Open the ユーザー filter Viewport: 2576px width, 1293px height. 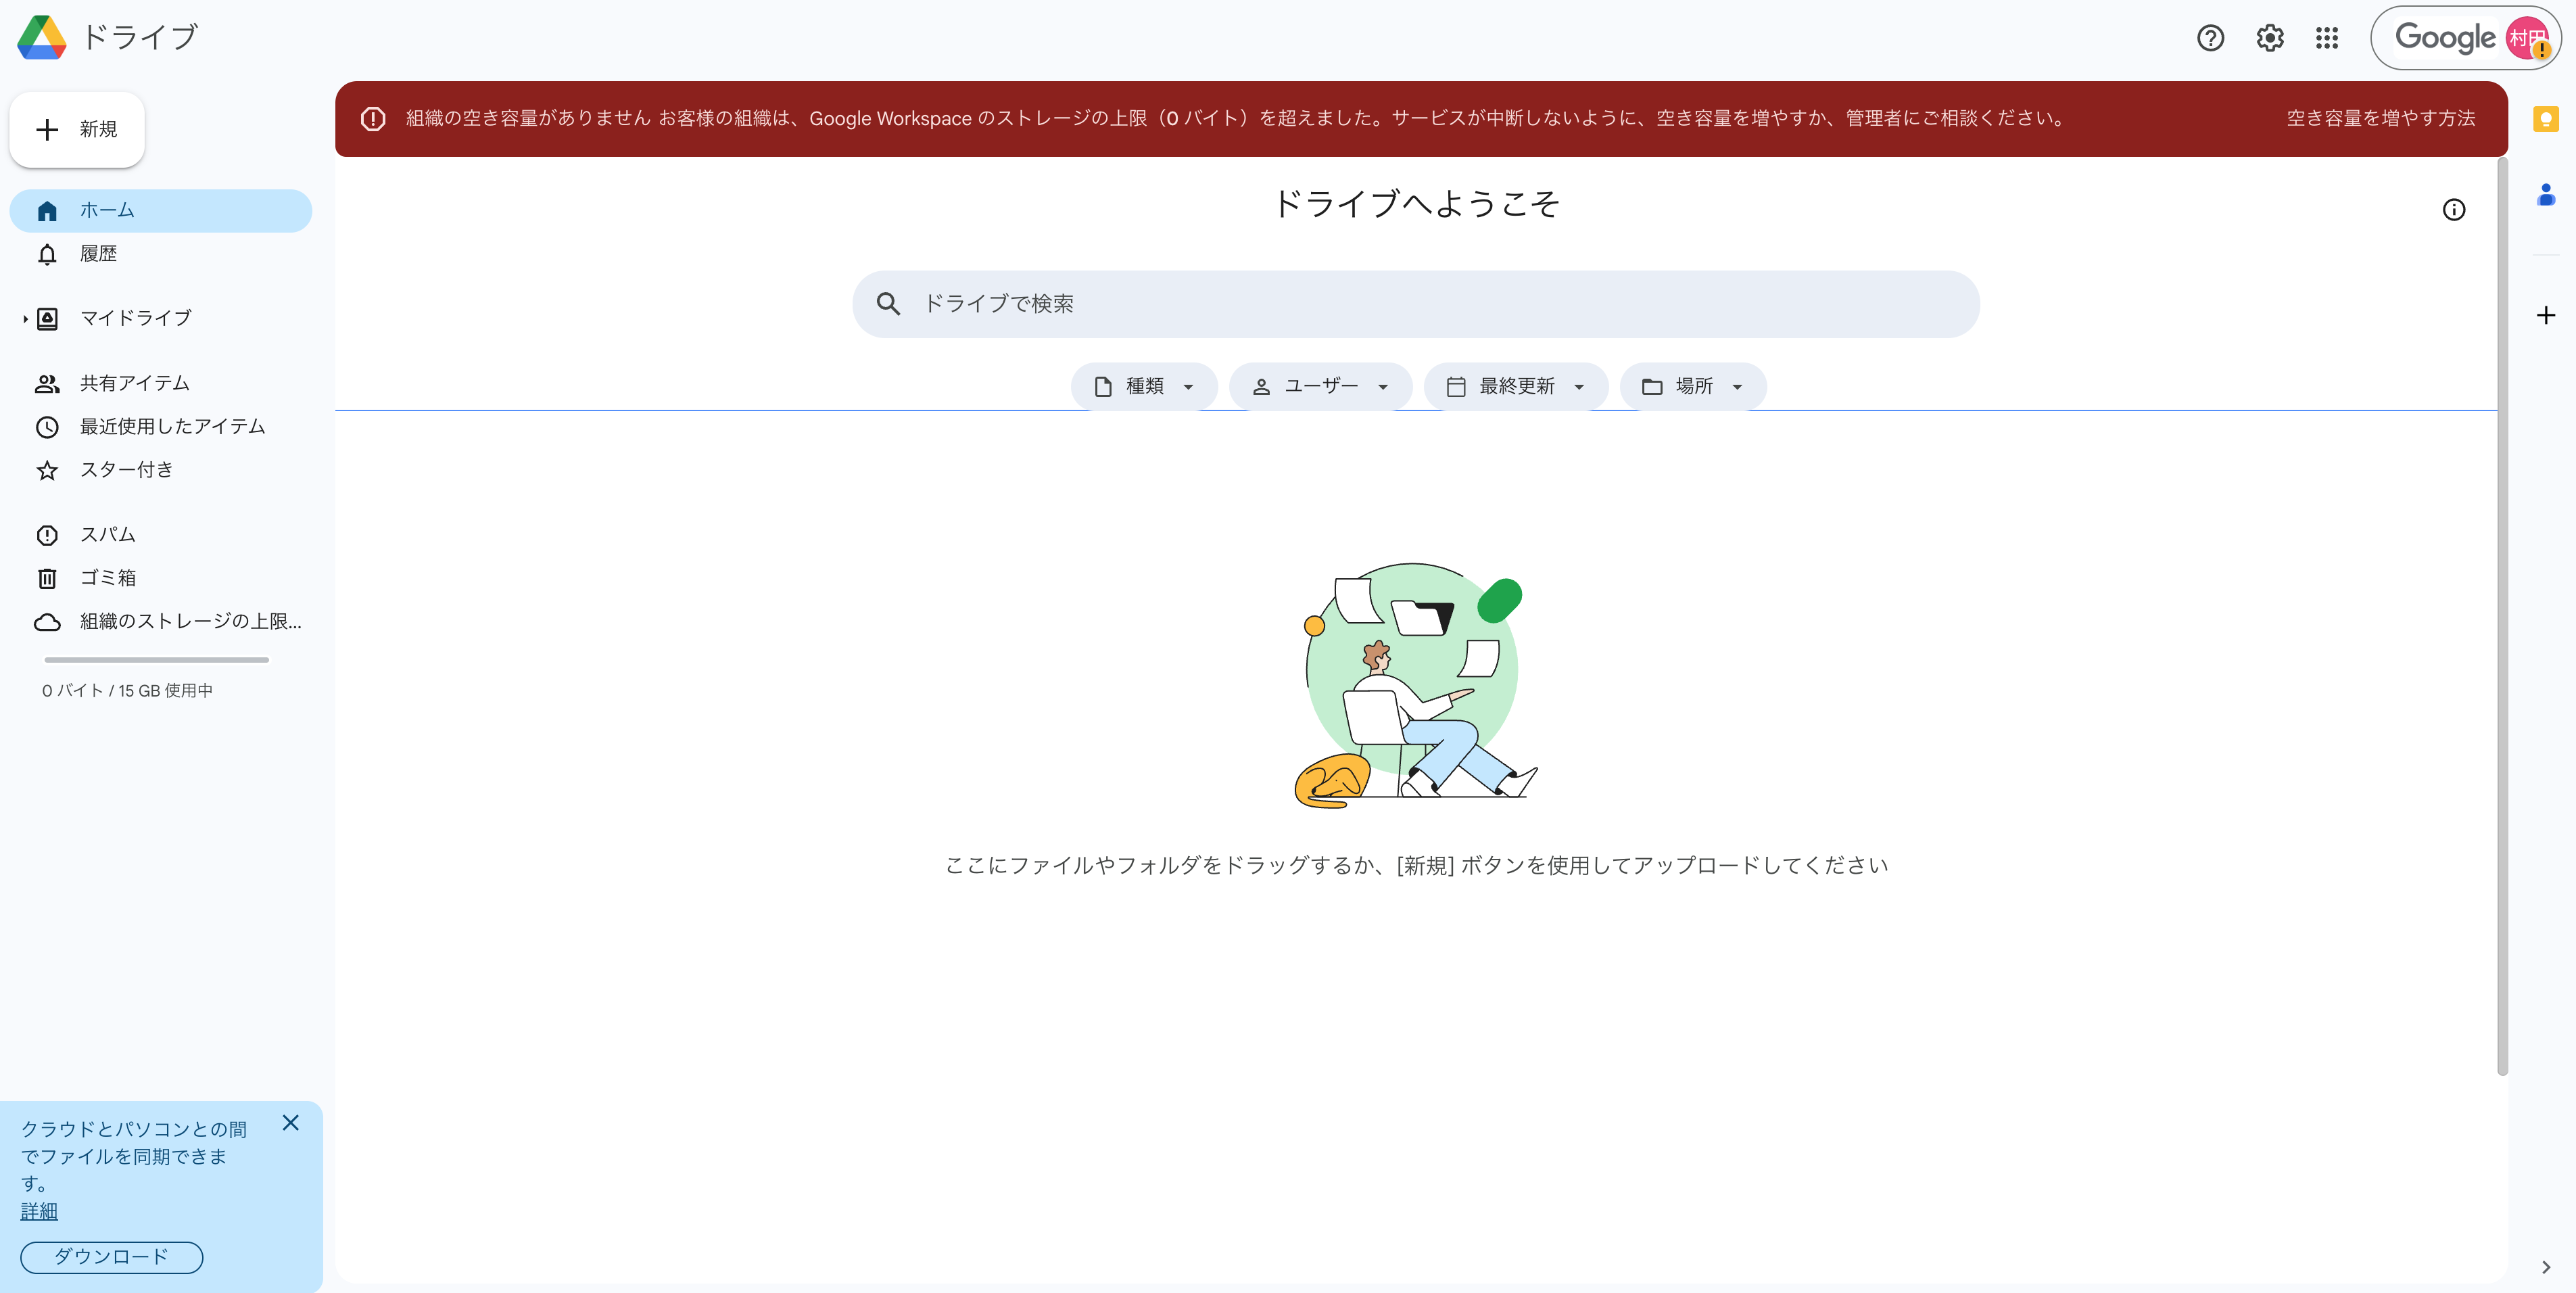point(1320,386)
